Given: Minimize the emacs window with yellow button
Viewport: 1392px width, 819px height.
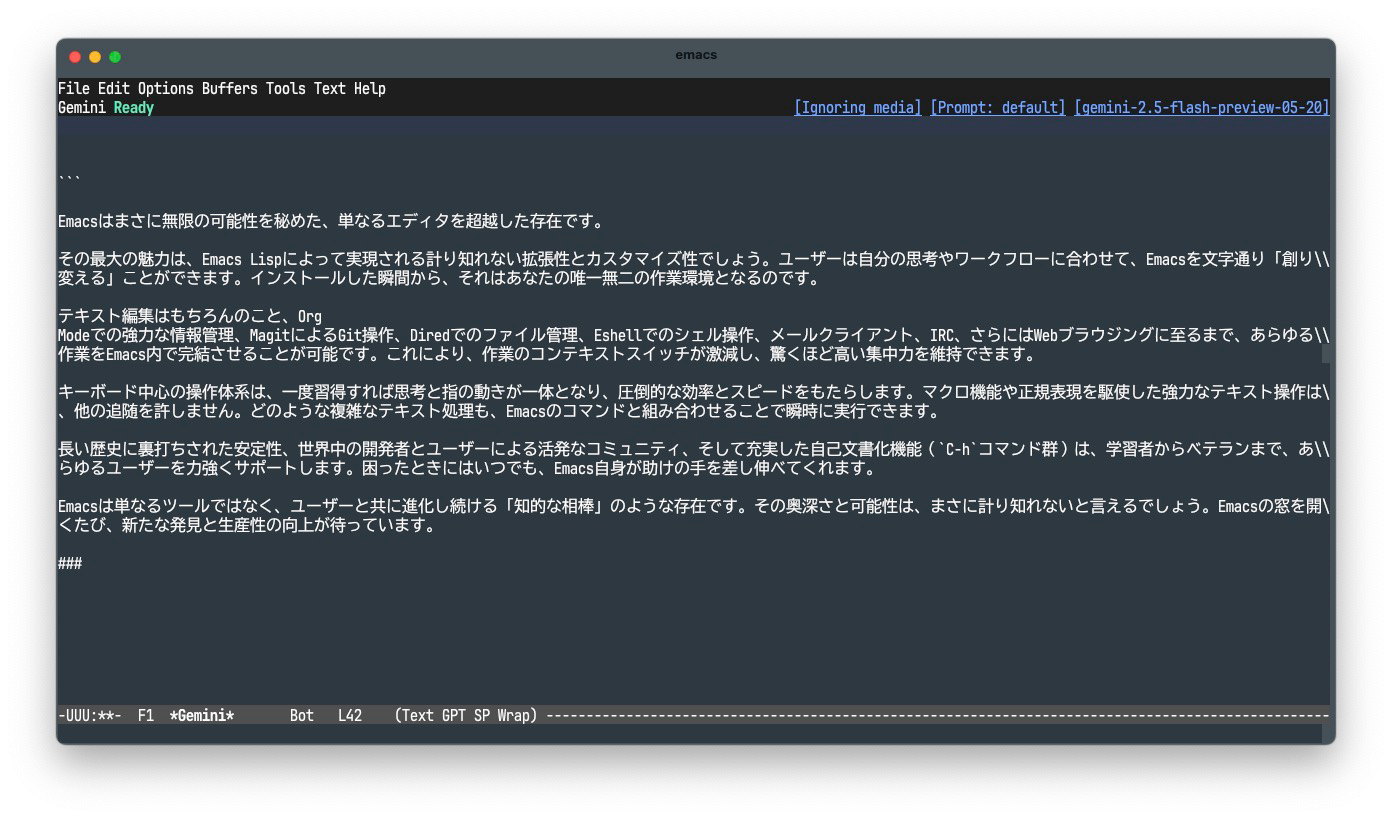Looking at the screenshot, I should coord(95,57).
